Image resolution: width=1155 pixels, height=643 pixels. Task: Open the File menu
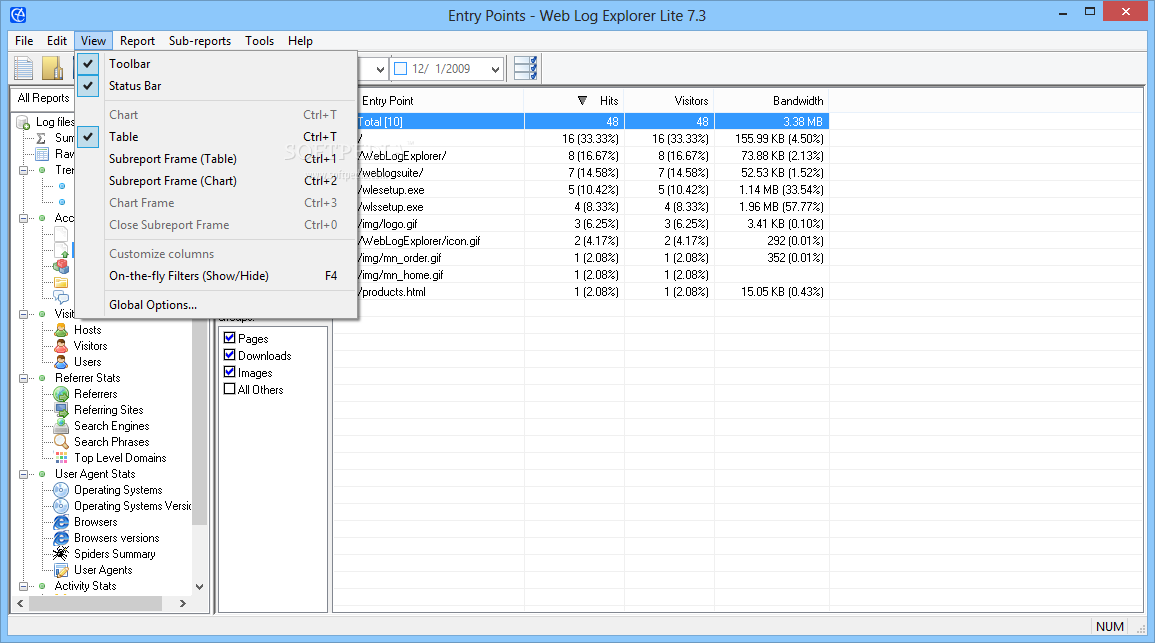24,41
